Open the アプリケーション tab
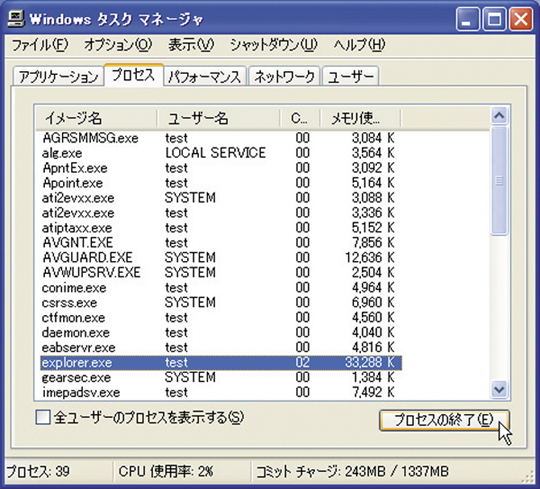540x489 pixels. 58,76
